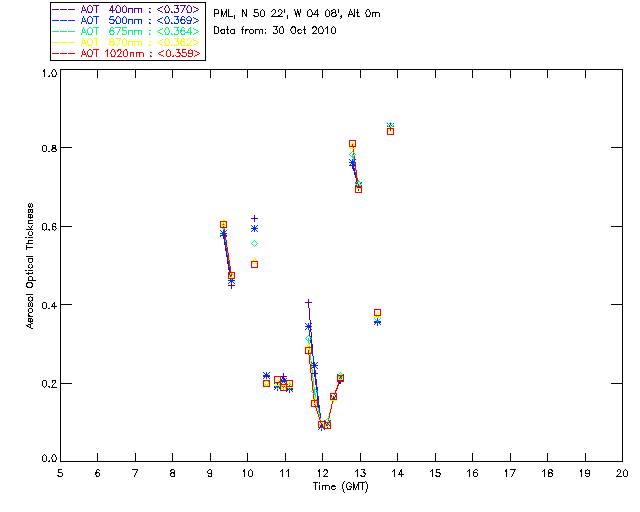This screenshot has width=640, height=512.
Task: Click the y-axis tick label '0.4'
Action: [x=49, y=305]
